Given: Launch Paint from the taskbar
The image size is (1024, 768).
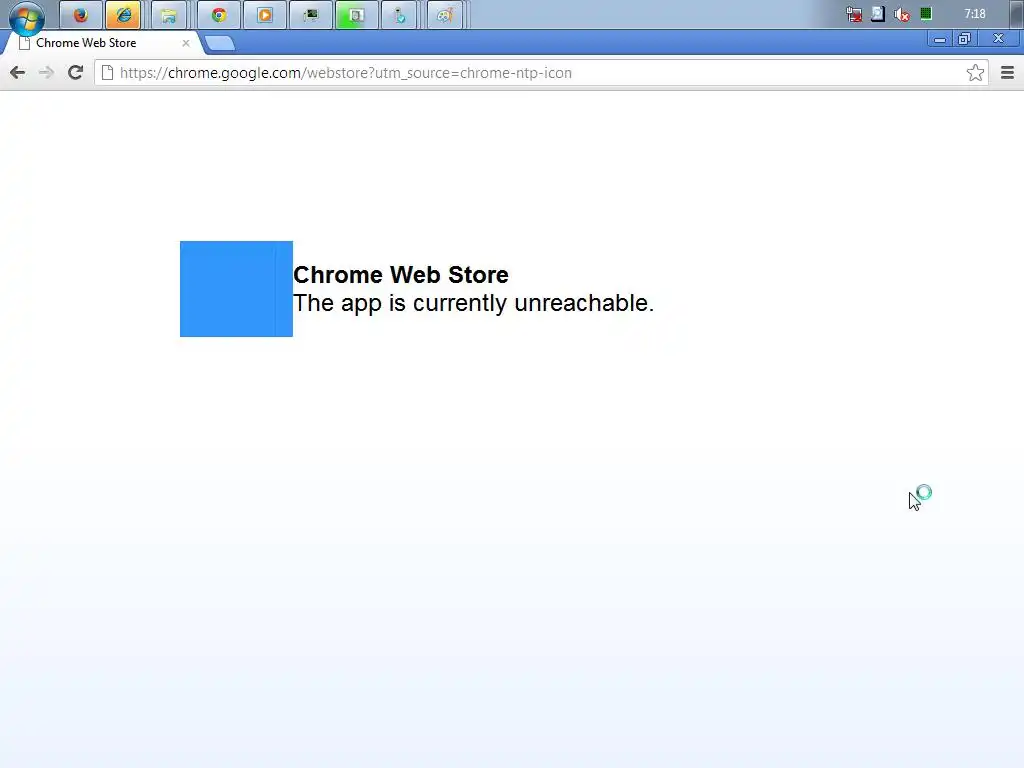Looking at the screenshot, I should pos(445,15).
